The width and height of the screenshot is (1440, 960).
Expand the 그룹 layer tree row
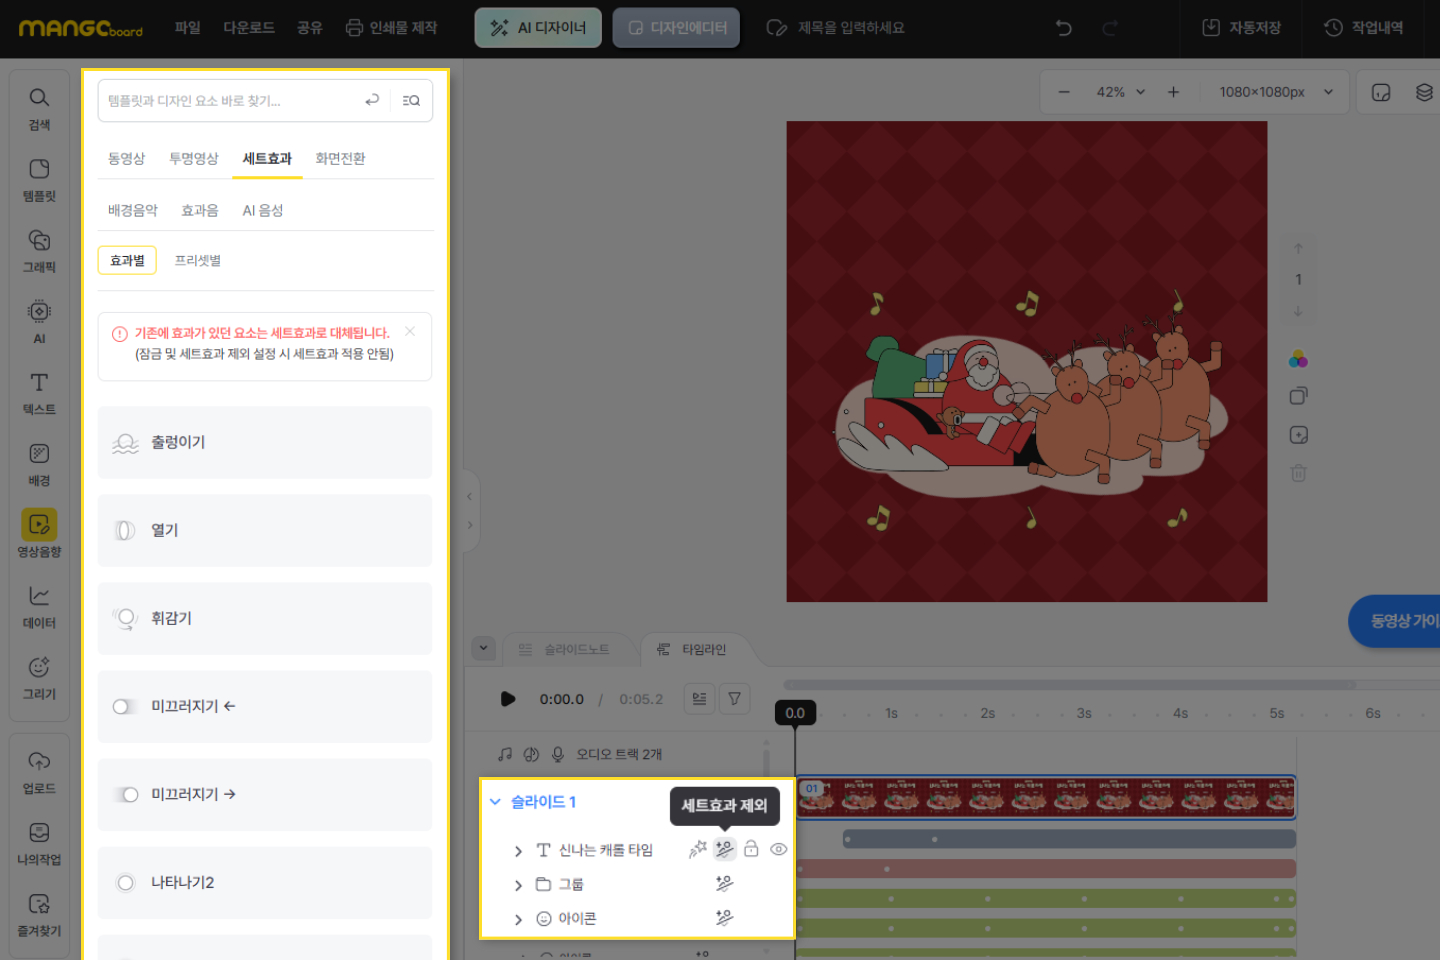pos(518,885)
